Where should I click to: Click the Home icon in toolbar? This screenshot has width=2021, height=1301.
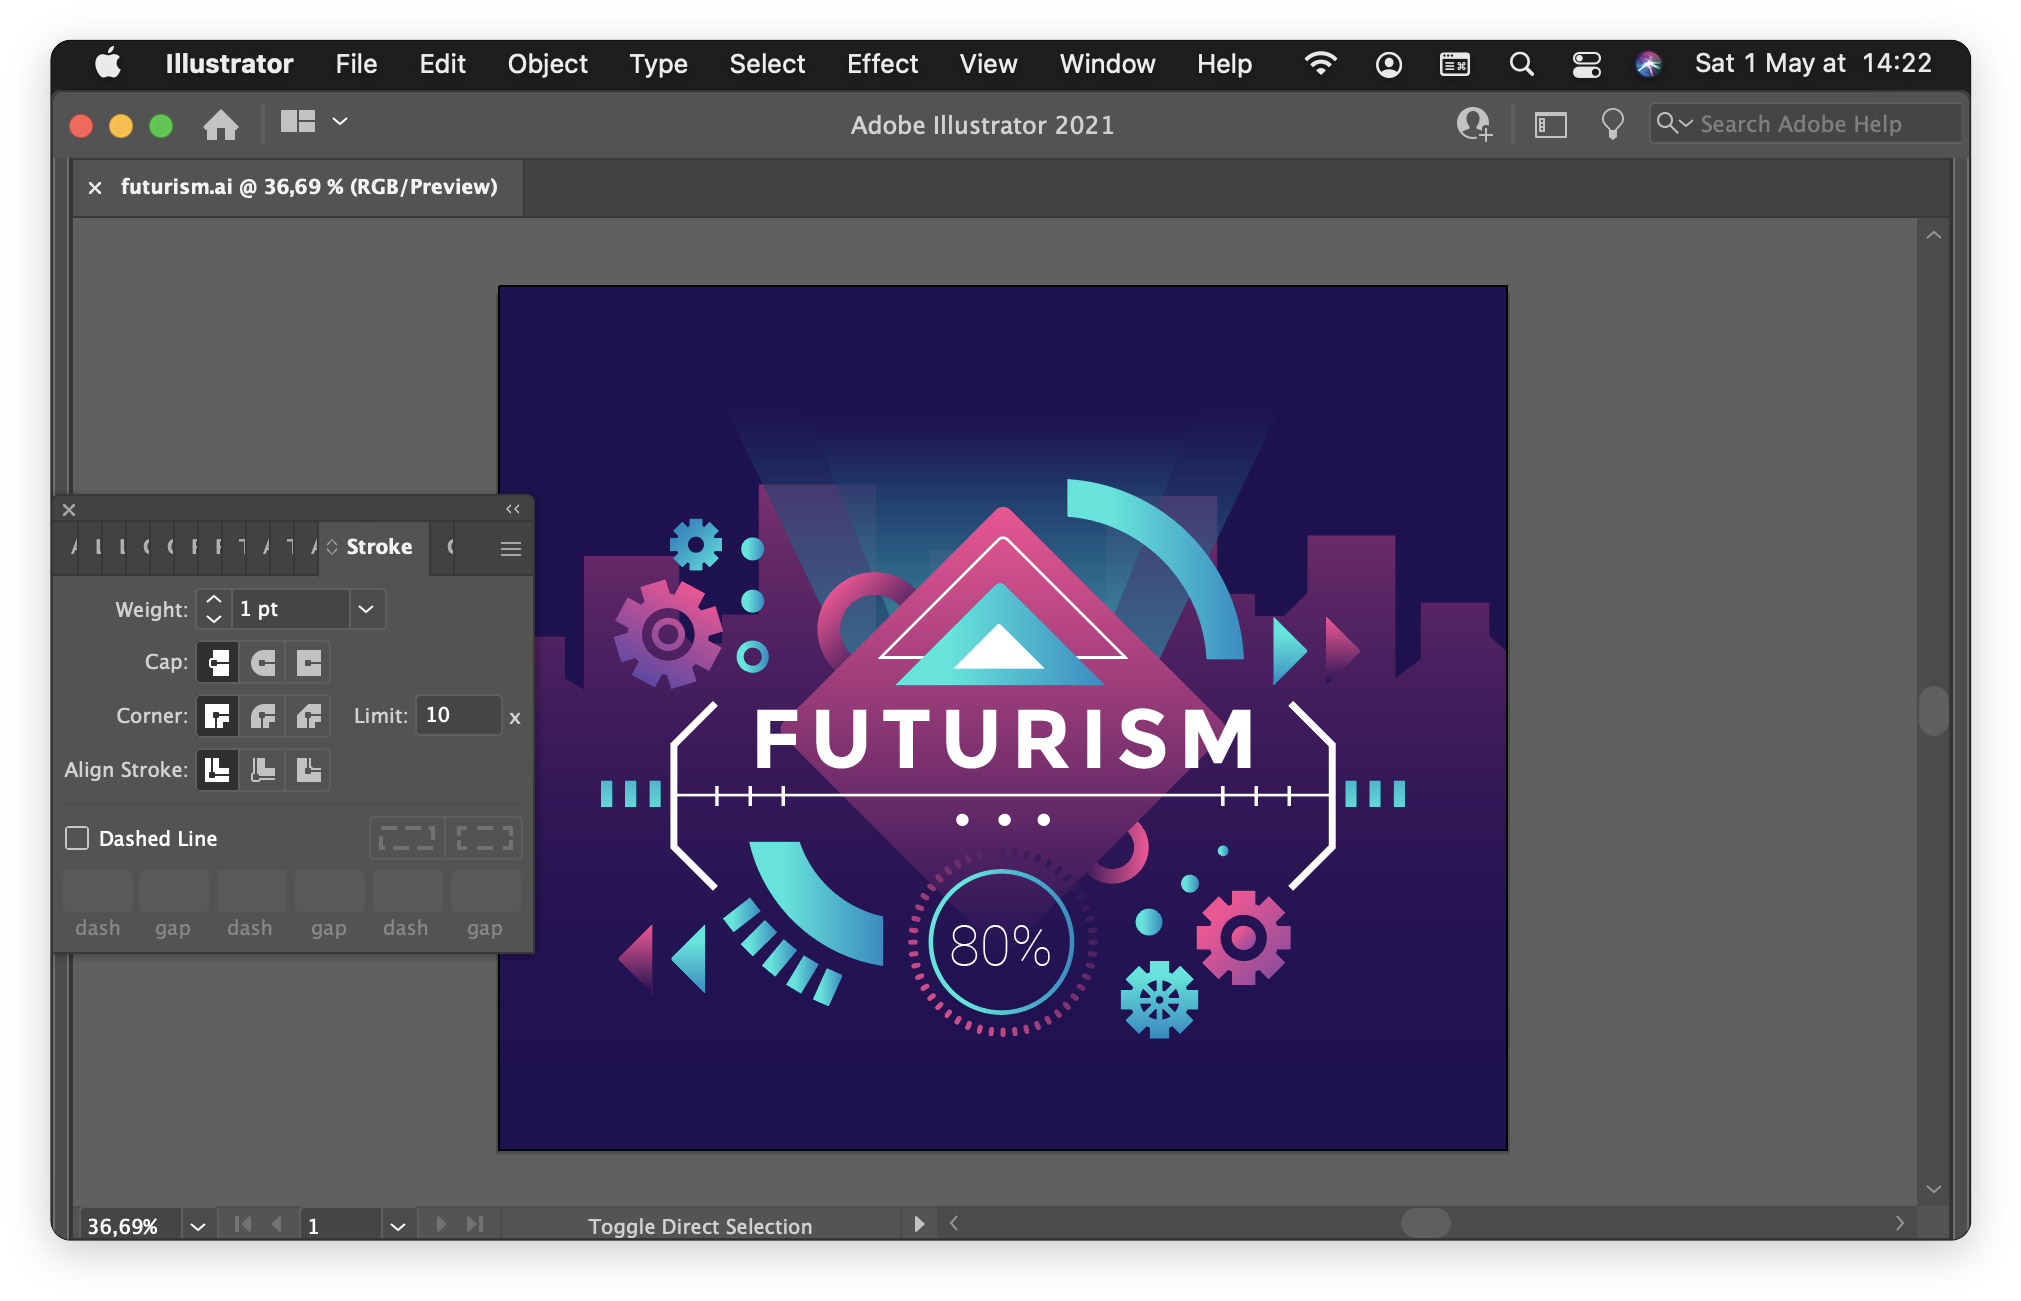(x=221, y=125)
